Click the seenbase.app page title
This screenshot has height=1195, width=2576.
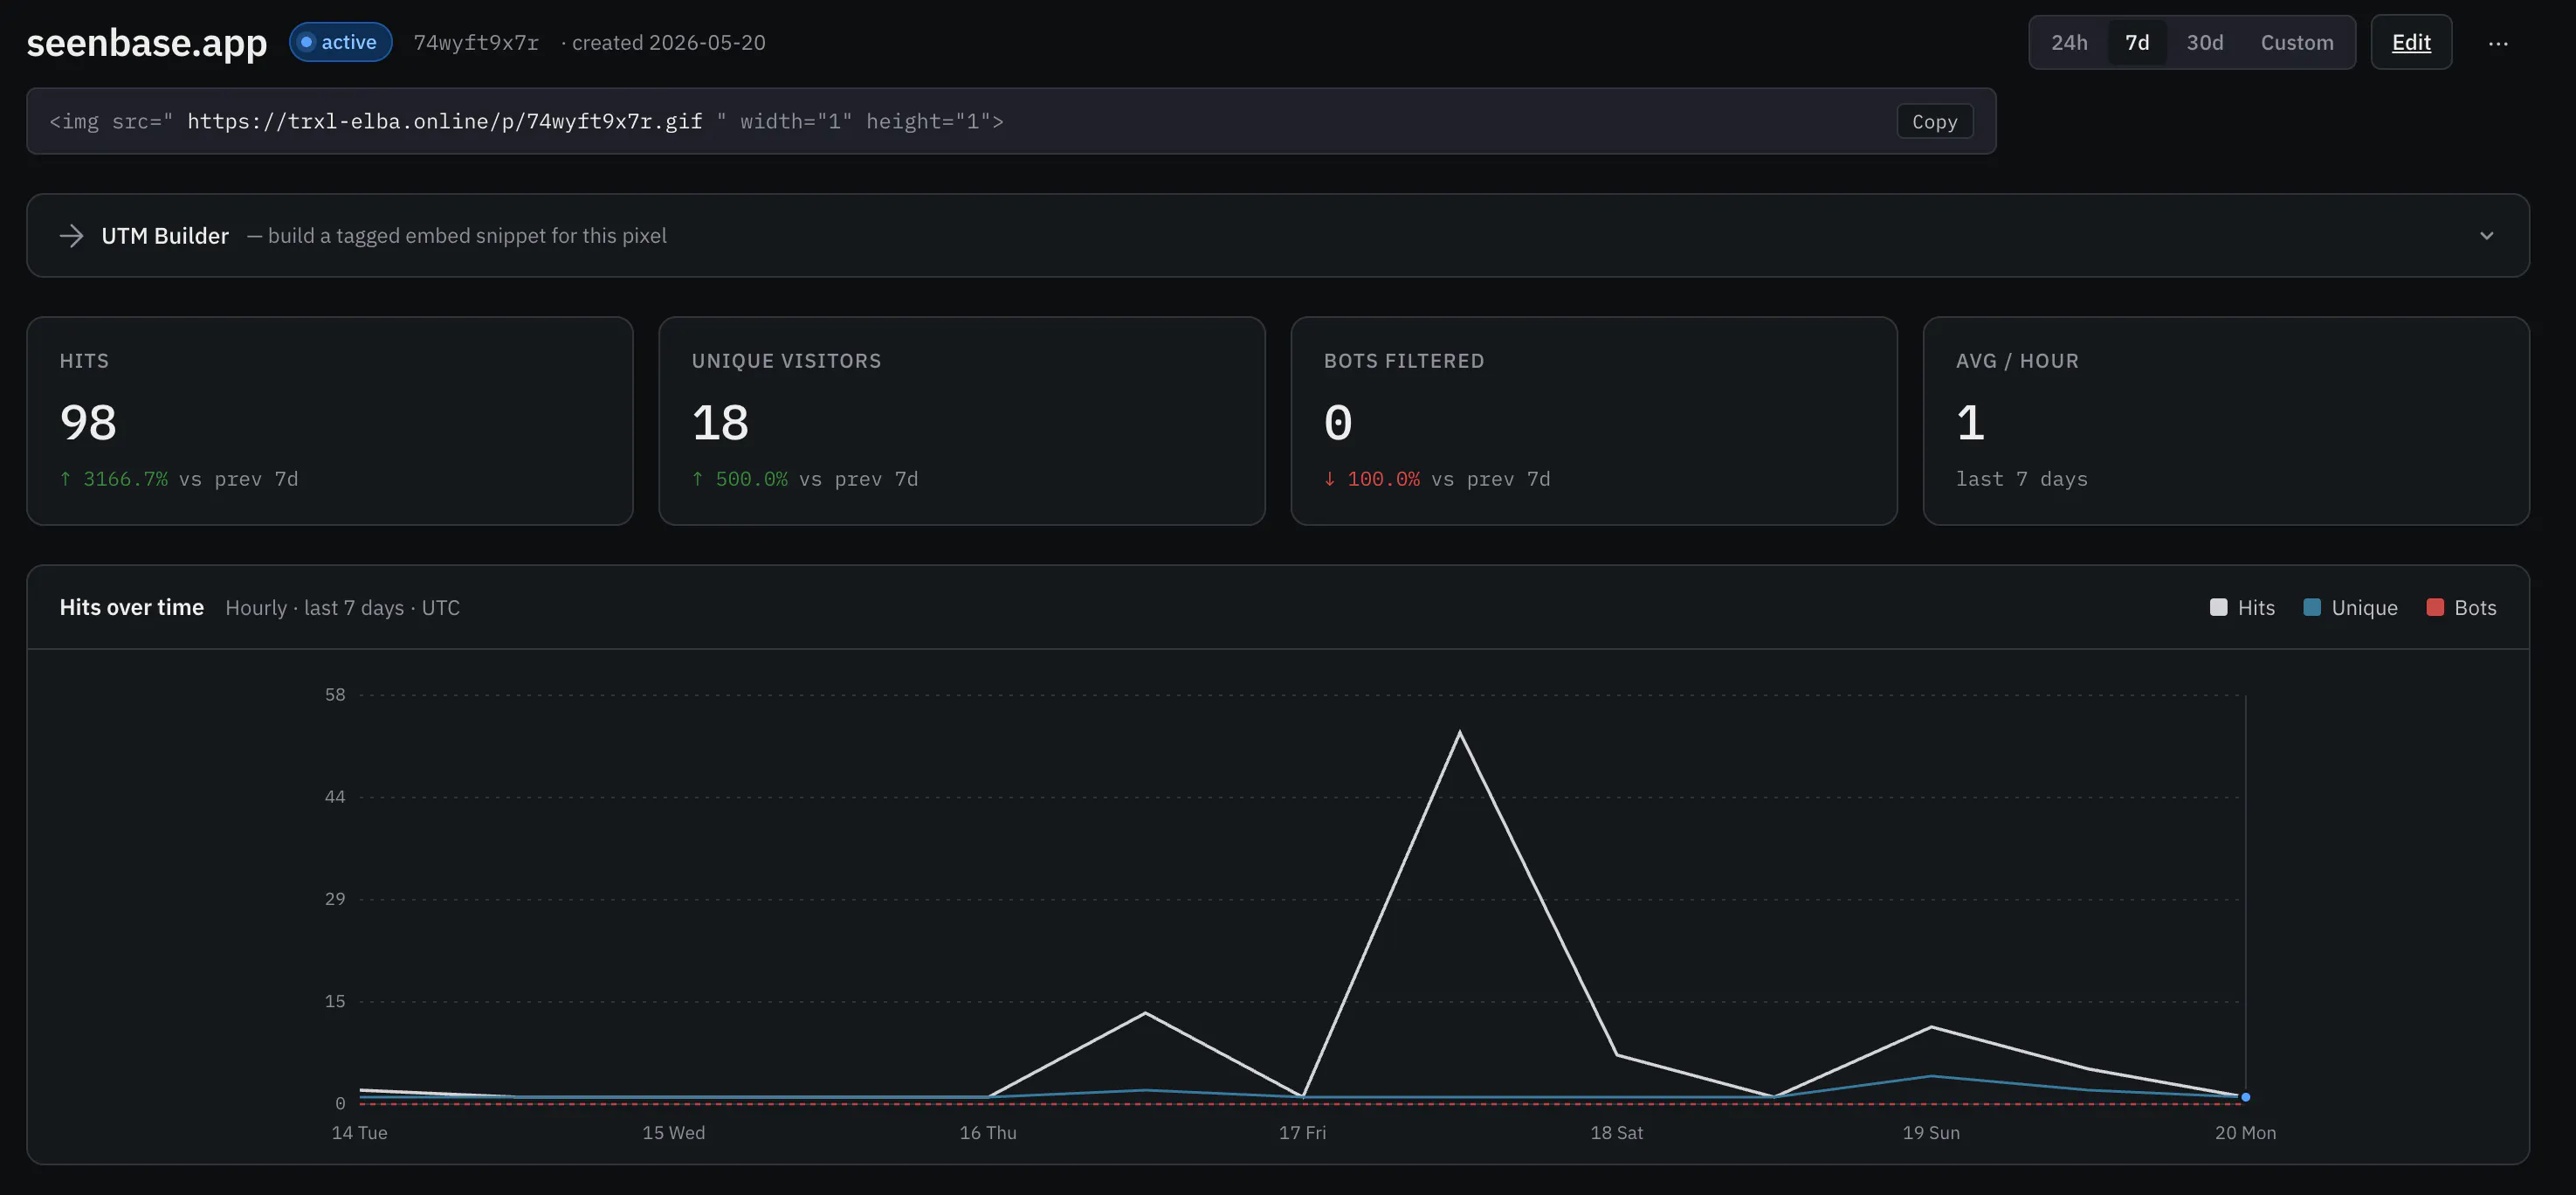tap(147, 42)
